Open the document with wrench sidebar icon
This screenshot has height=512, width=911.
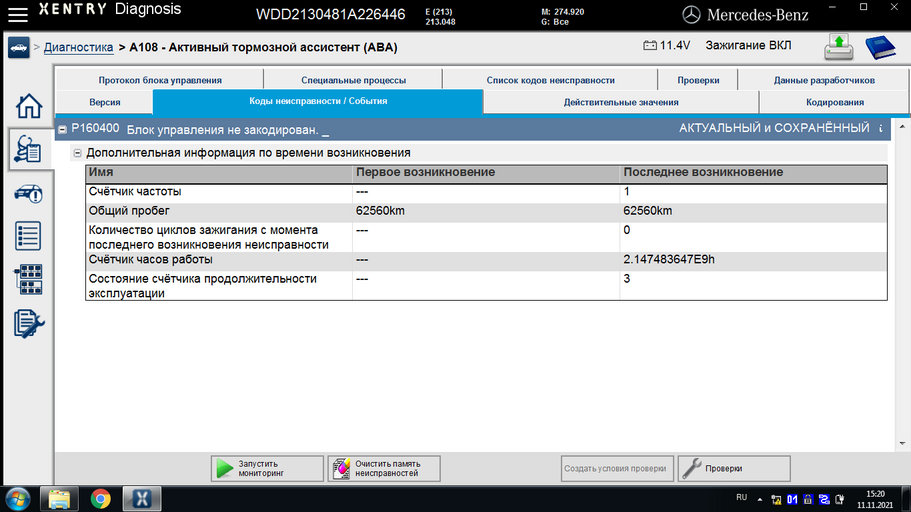[28, 324]
